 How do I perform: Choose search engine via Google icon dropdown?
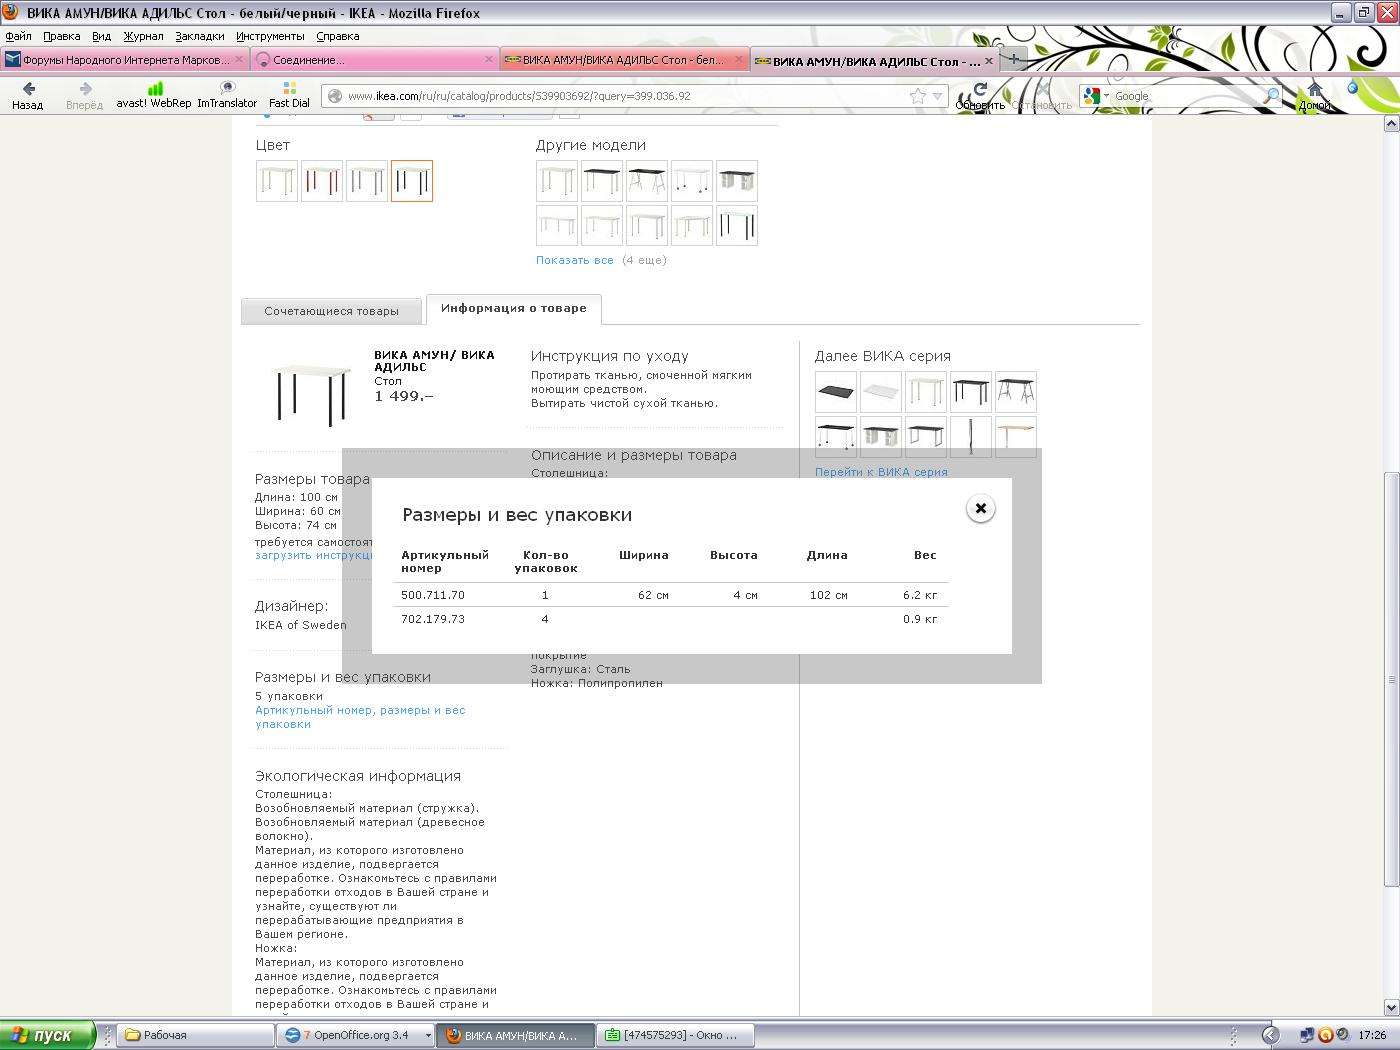(1096, 96)
